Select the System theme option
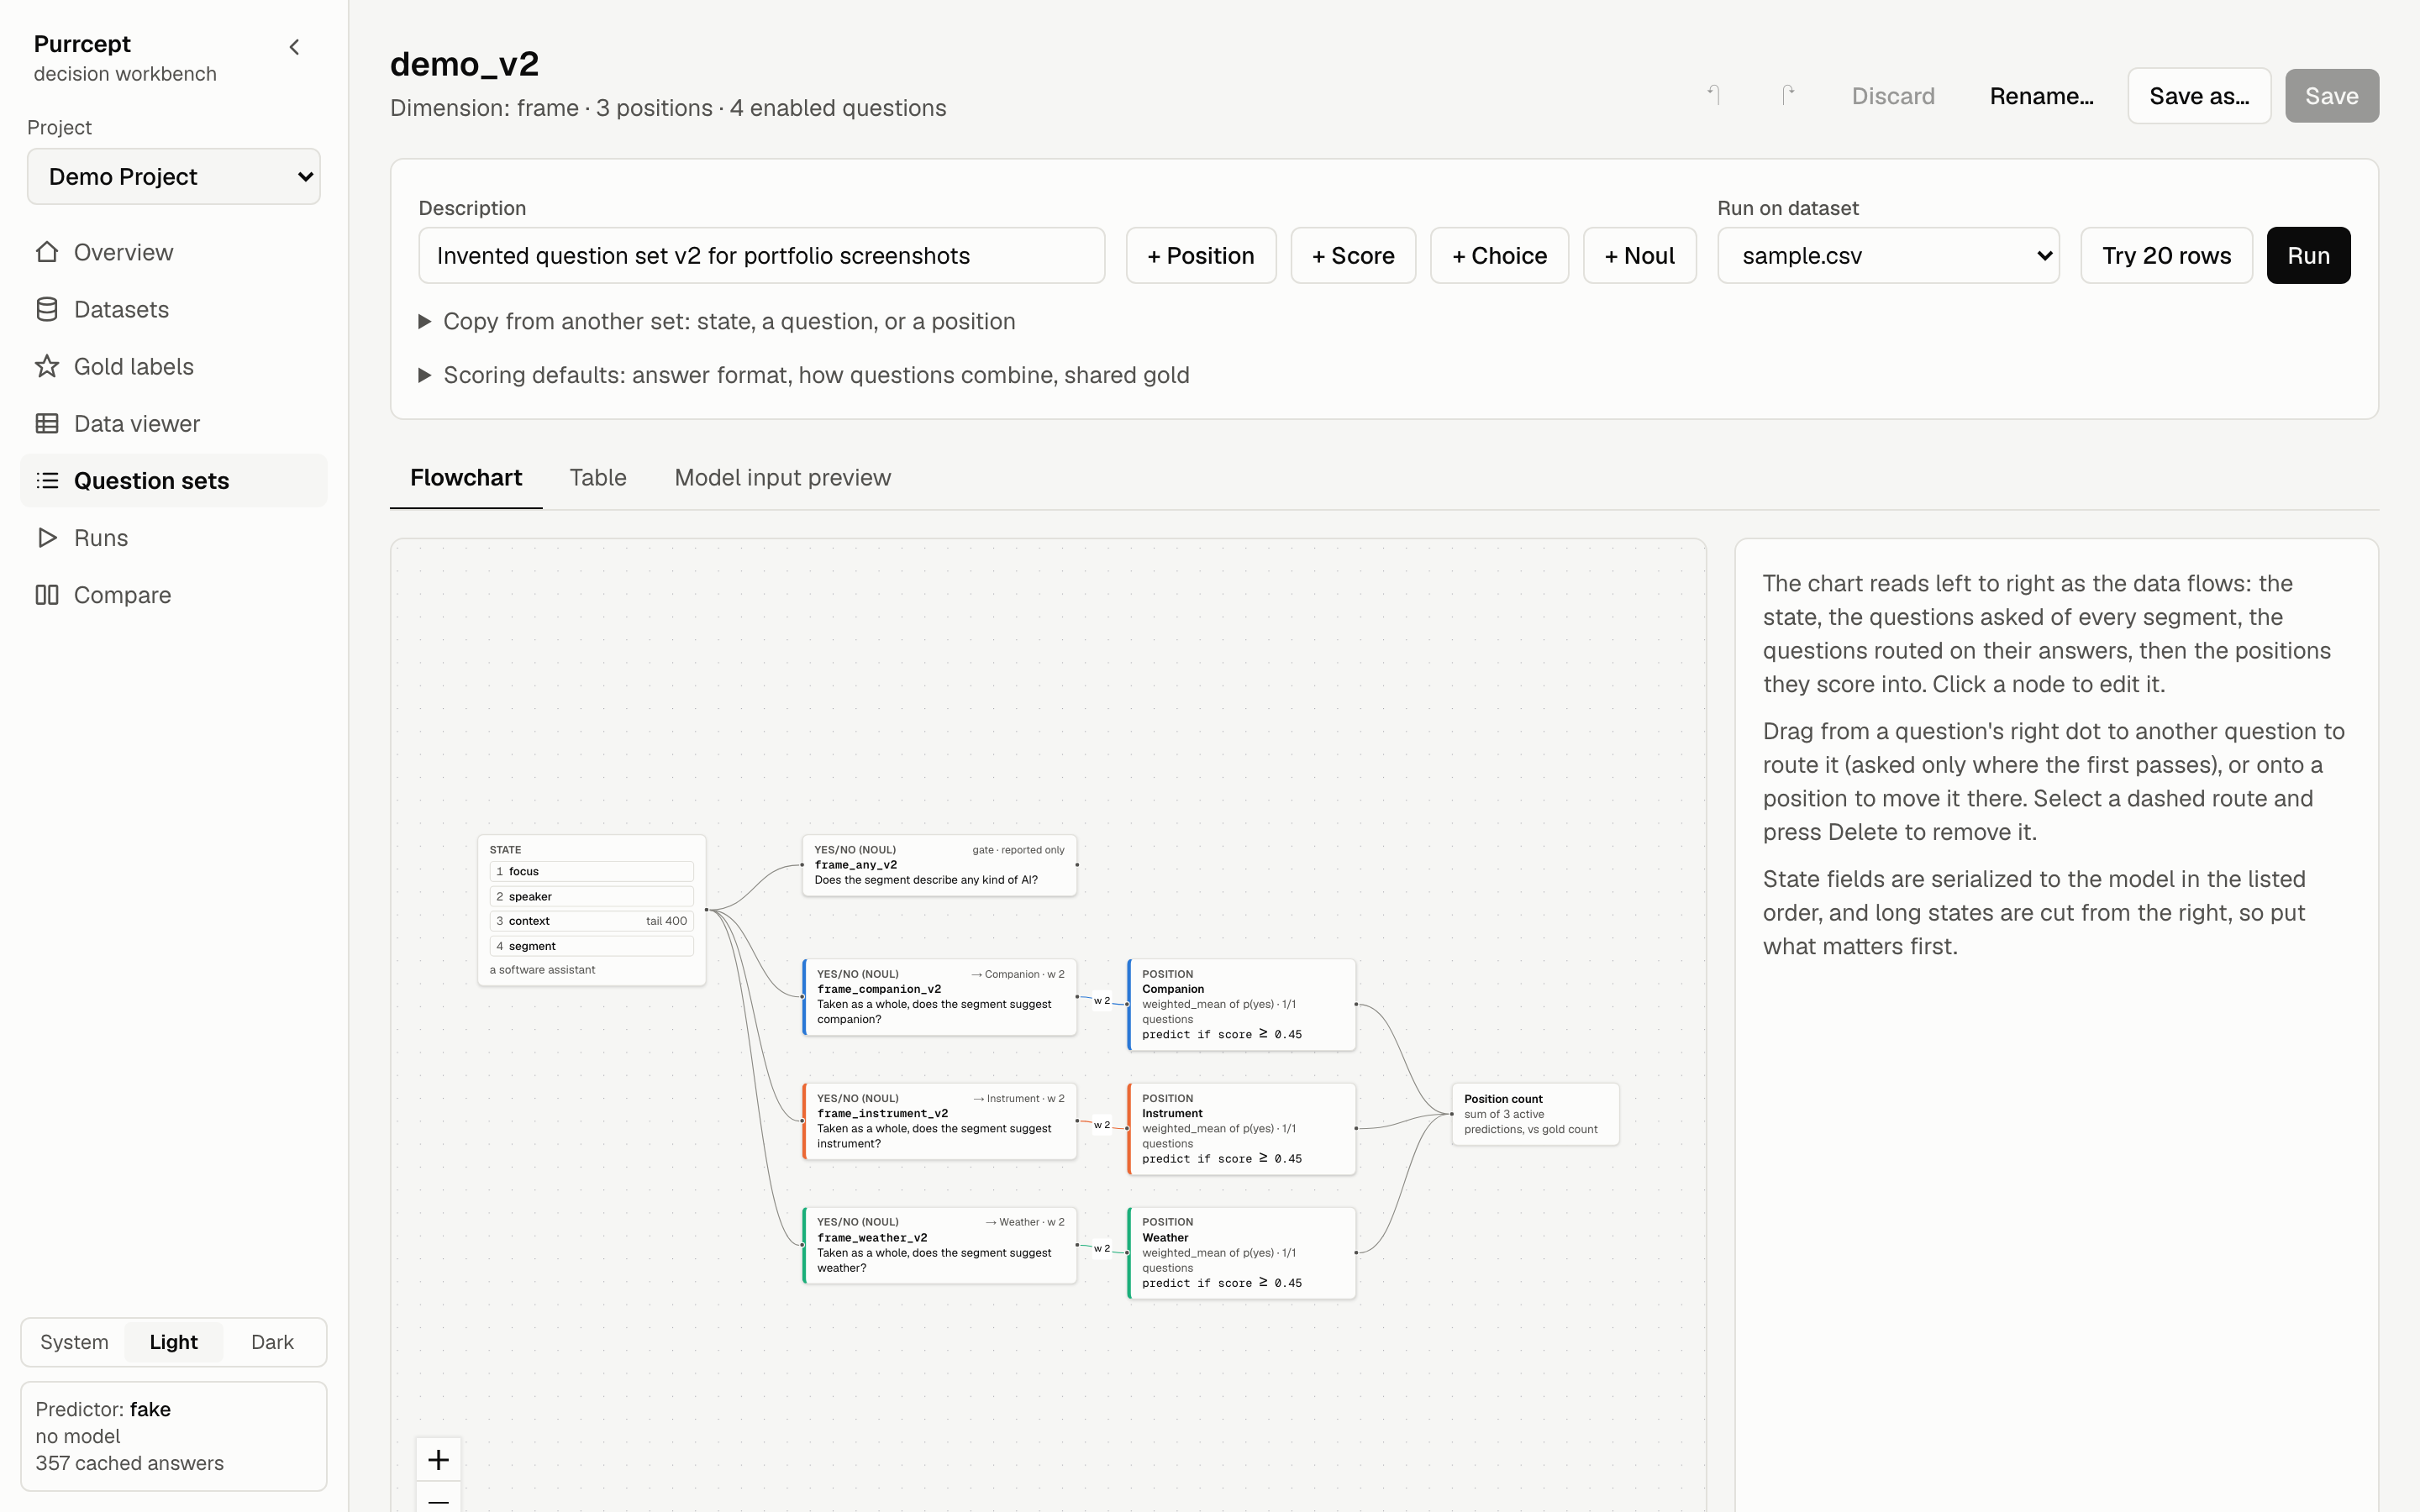 coord(74,1342)
